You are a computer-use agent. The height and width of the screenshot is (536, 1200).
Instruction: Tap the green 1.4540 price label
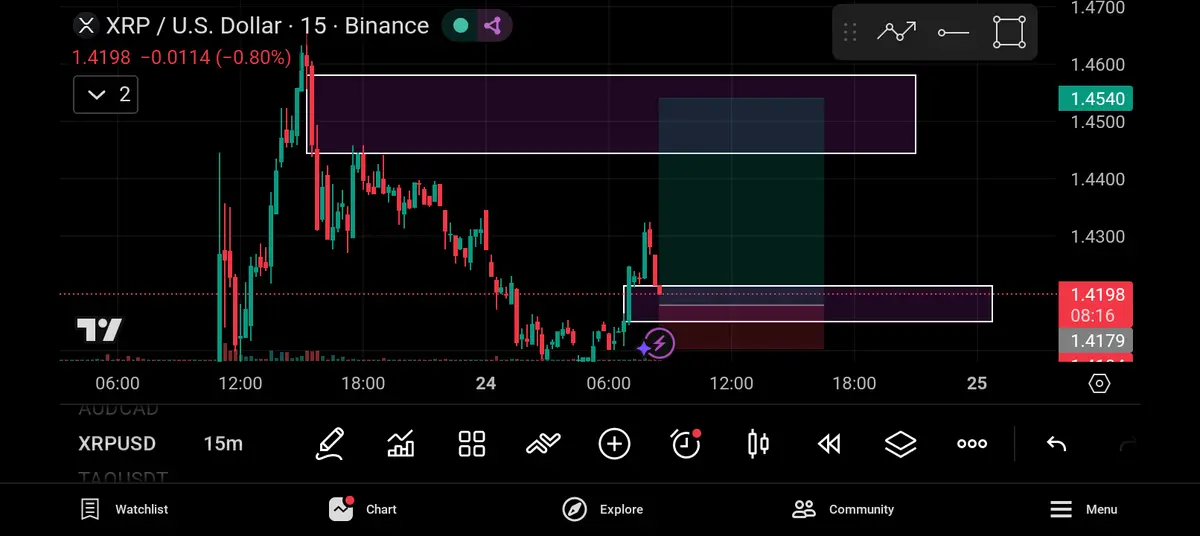1095,99
